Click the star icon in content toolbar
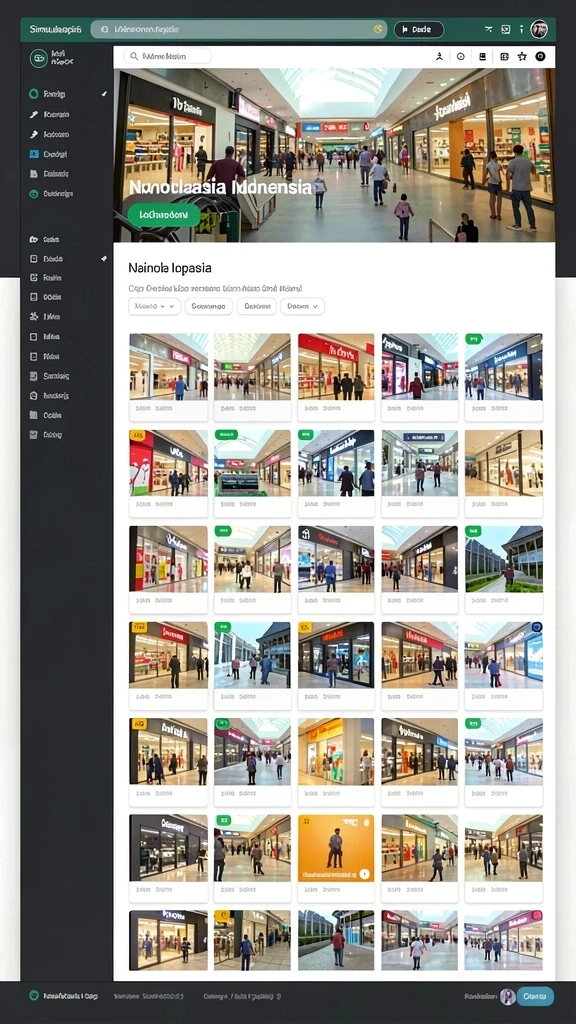576x1024 pixels. [x=522, y=57]
